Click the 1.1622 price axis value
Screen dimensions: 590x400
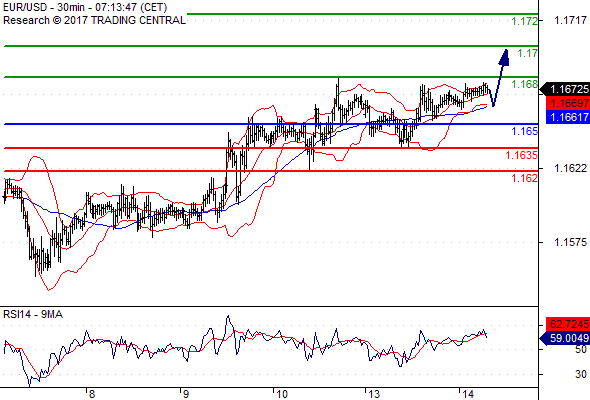(570, 168)
